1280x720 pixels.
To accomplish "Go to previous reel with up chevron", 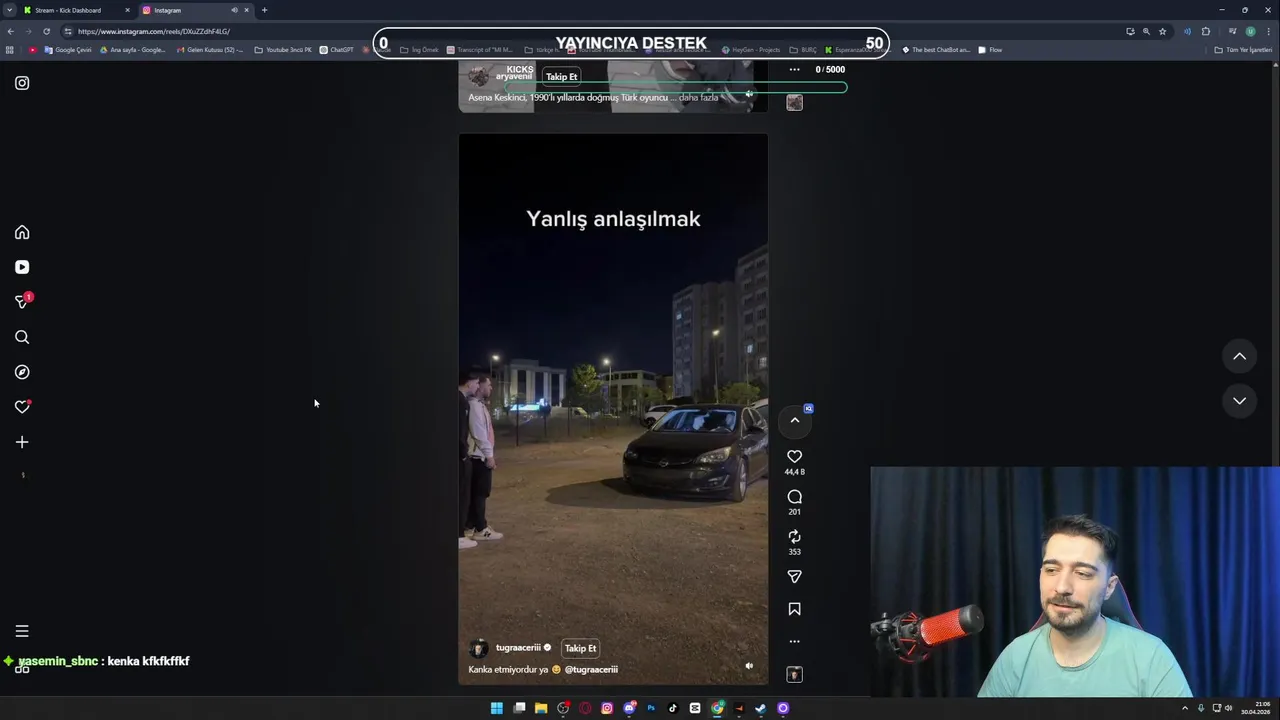I will 1239,356.
